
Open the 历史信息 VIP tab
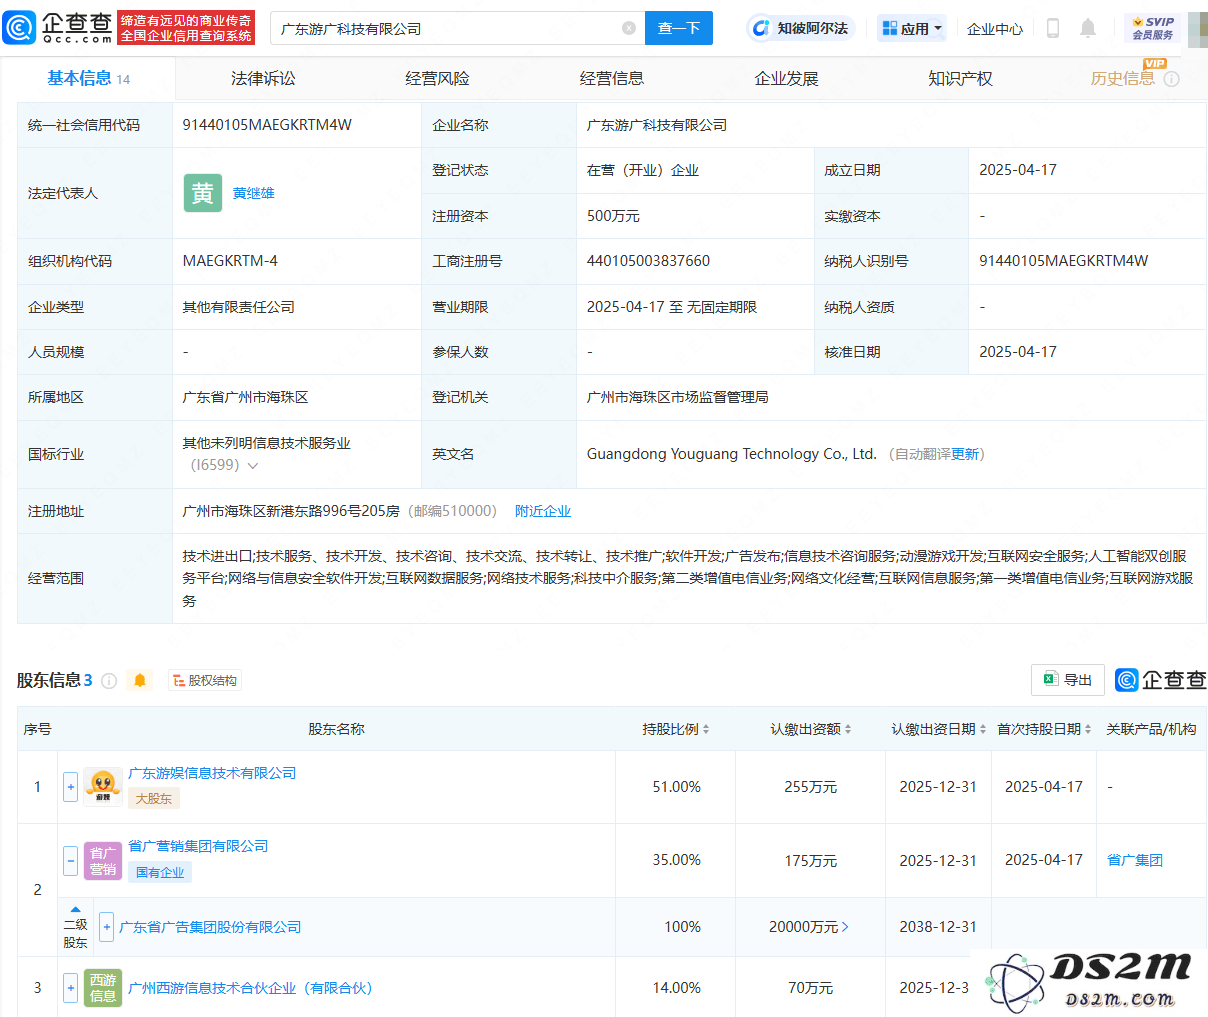pyautogui.click(x=1122, y=78)
